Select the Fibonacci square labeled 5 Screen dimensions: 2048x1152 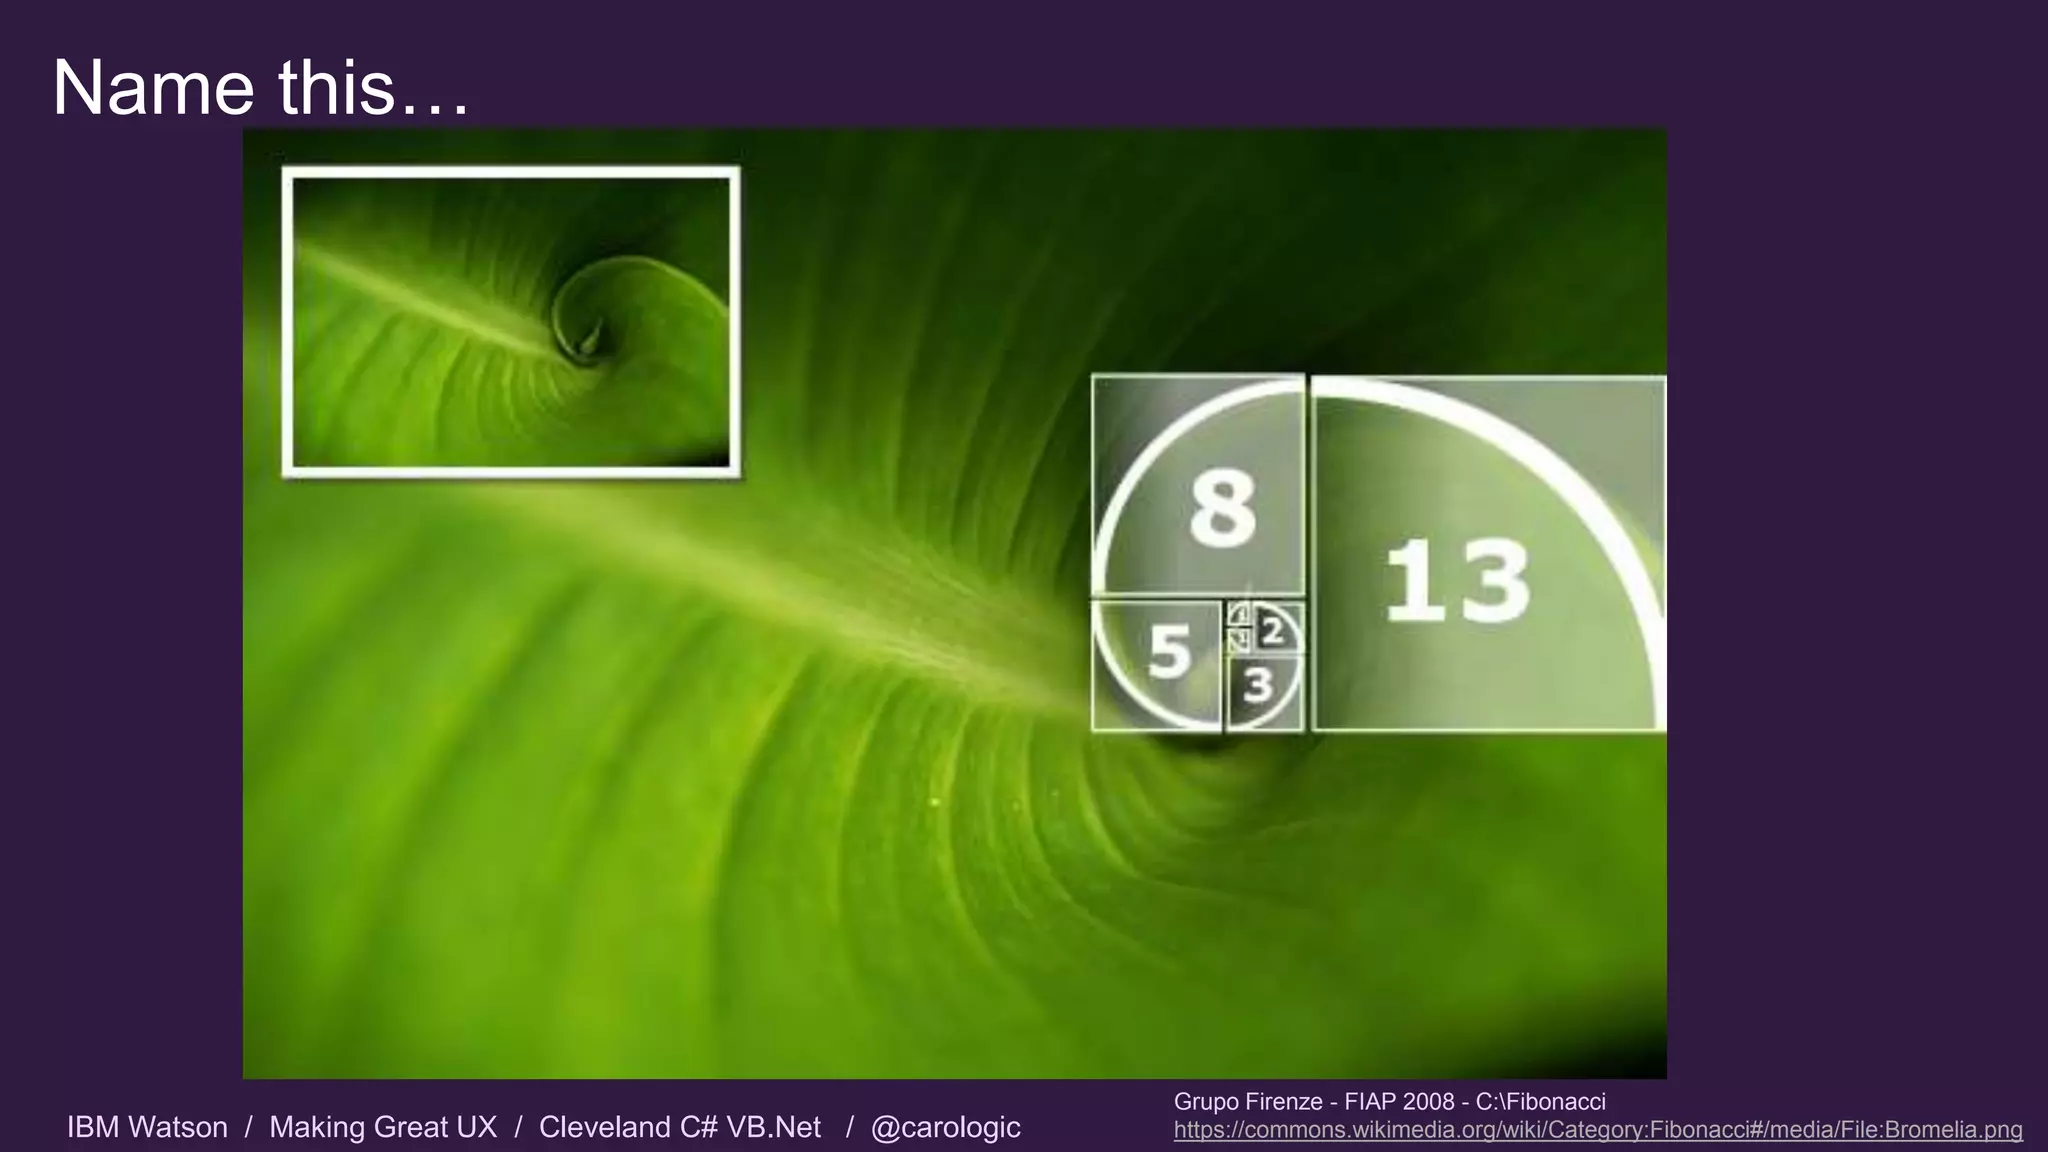pos(1156,665)
